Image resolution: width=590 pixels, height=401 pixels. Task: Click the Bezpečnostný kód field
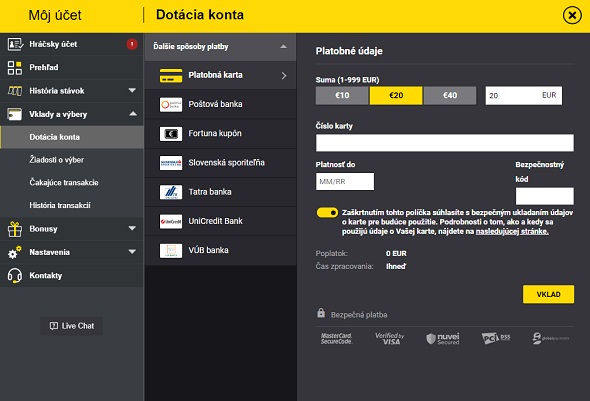544,196
